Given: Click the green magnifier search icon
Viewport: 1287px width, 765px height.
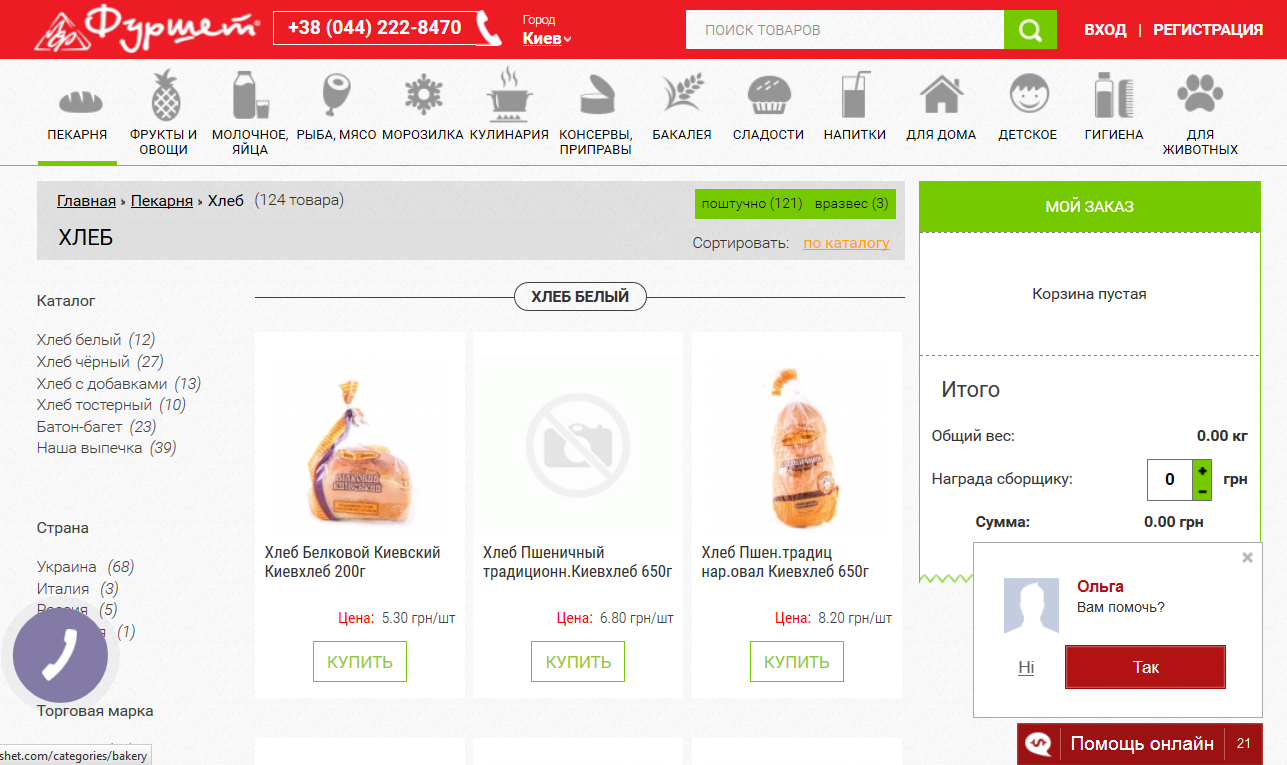Looking at the screenshot, I should click(1030, 30).
